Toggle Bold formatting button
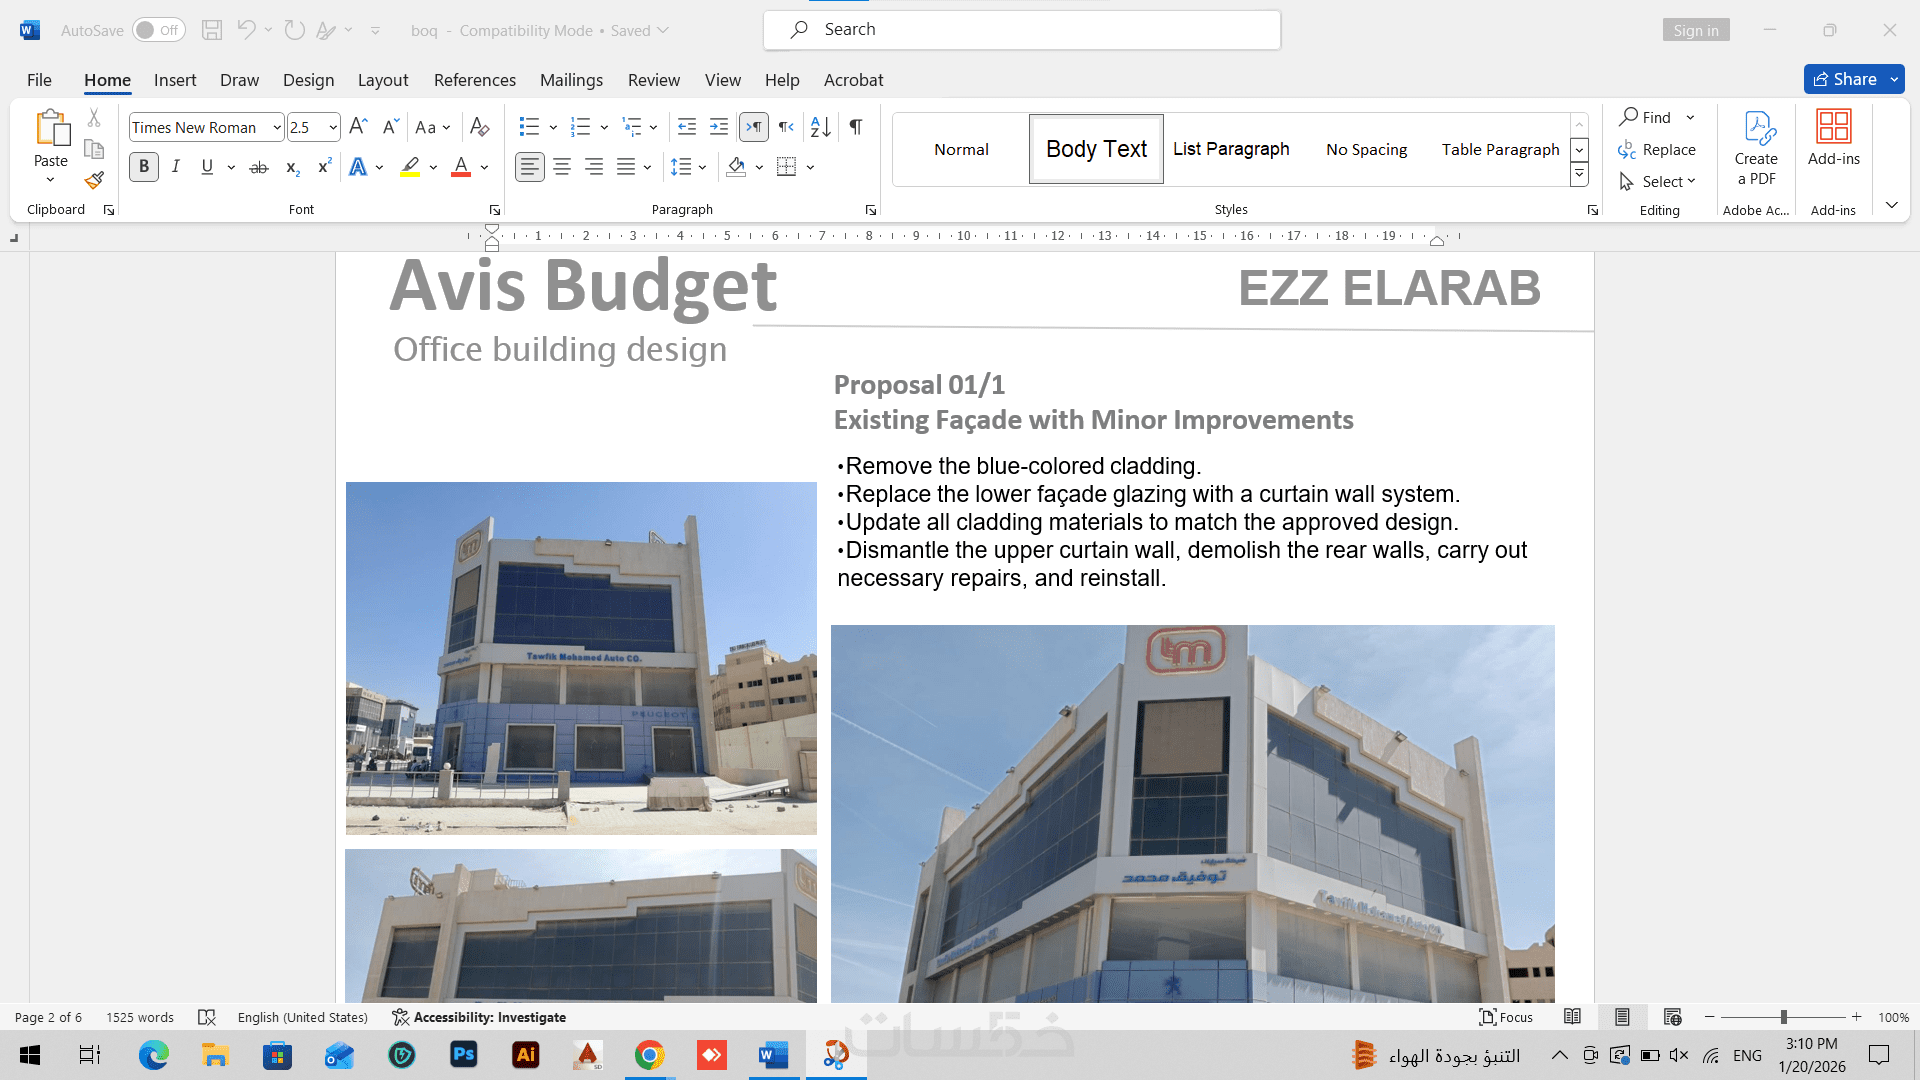This screenshot has height=1080, width=1920. (144, 167)
